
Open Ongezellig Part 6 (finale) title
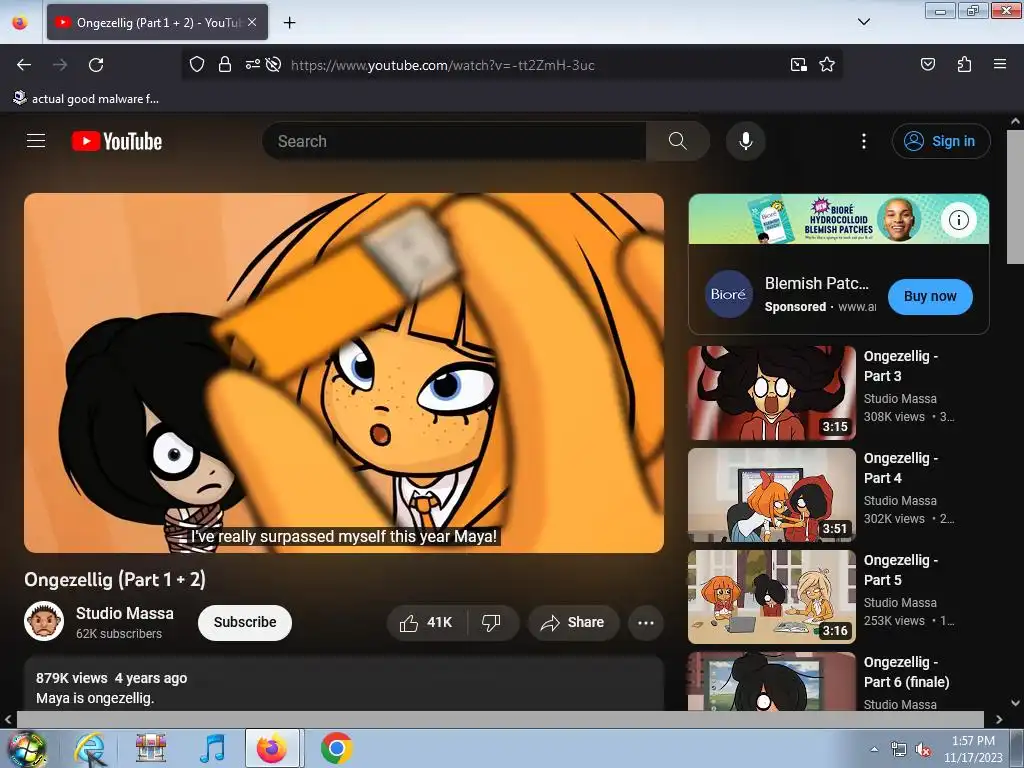click(x=906, y=672)
